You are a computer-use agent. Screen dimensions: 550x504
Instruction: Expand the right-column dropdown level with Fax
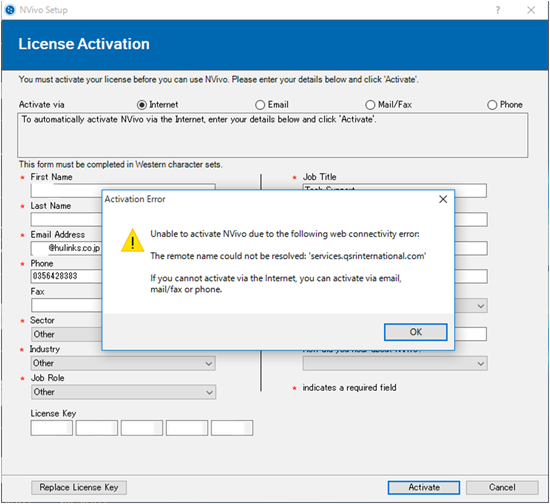pos(471,305)
